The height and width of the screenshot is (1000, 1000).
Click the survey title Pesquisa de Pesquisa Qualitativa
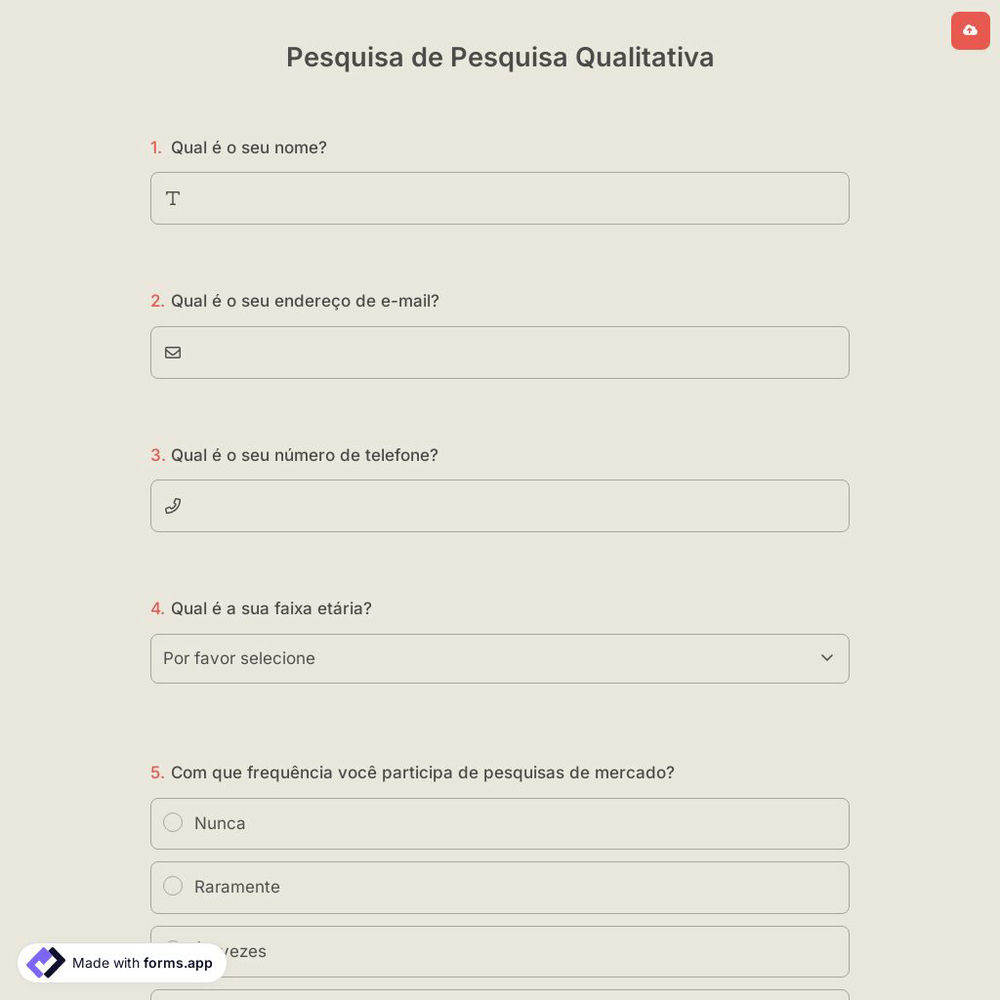tap(500, 57)
